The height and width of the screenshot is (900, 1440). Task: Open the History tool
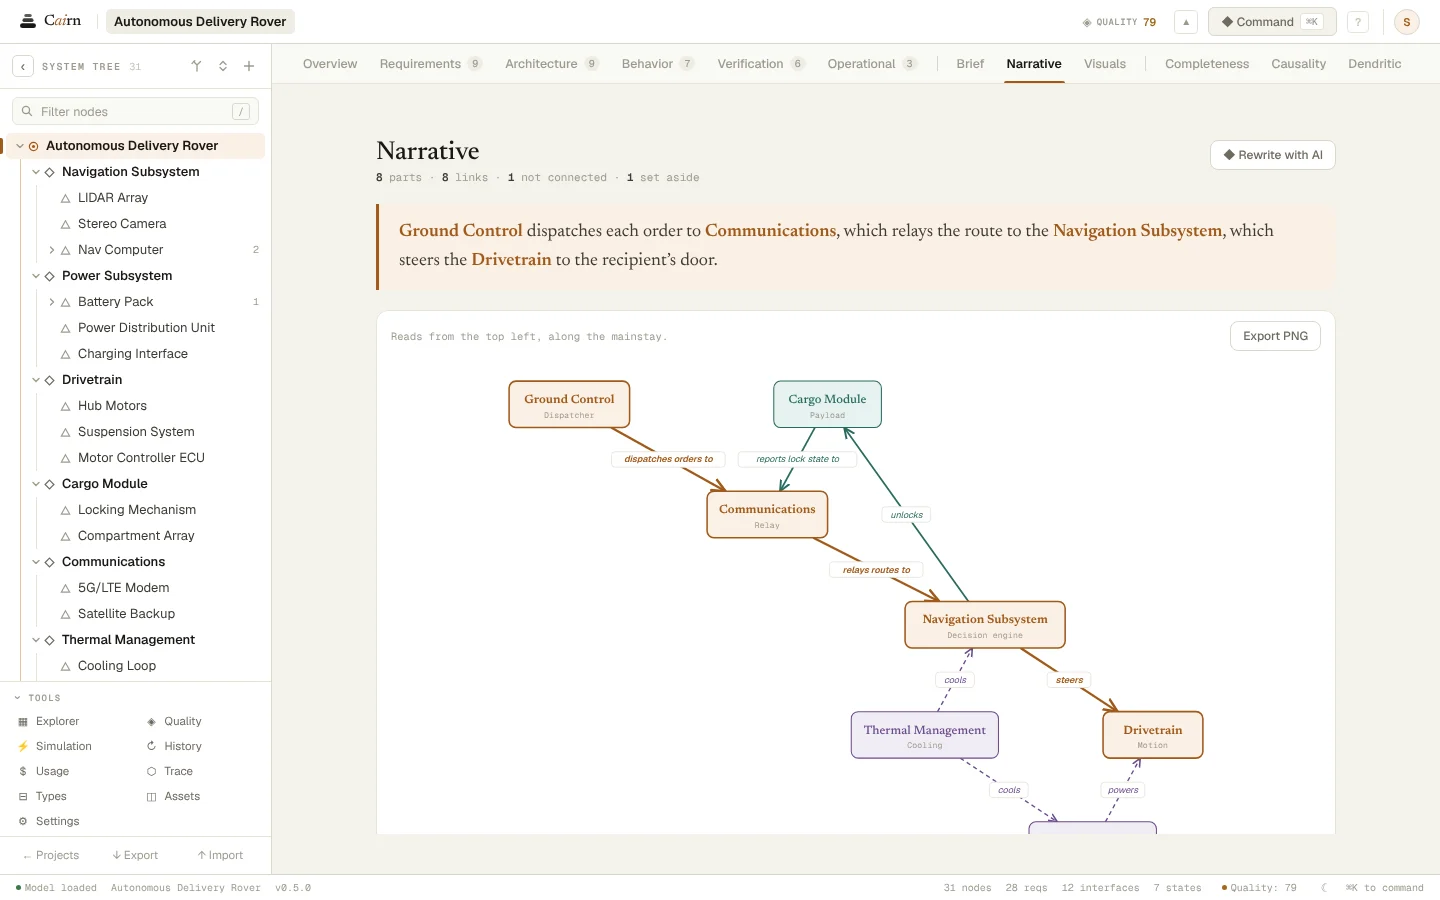pos(174,747)
